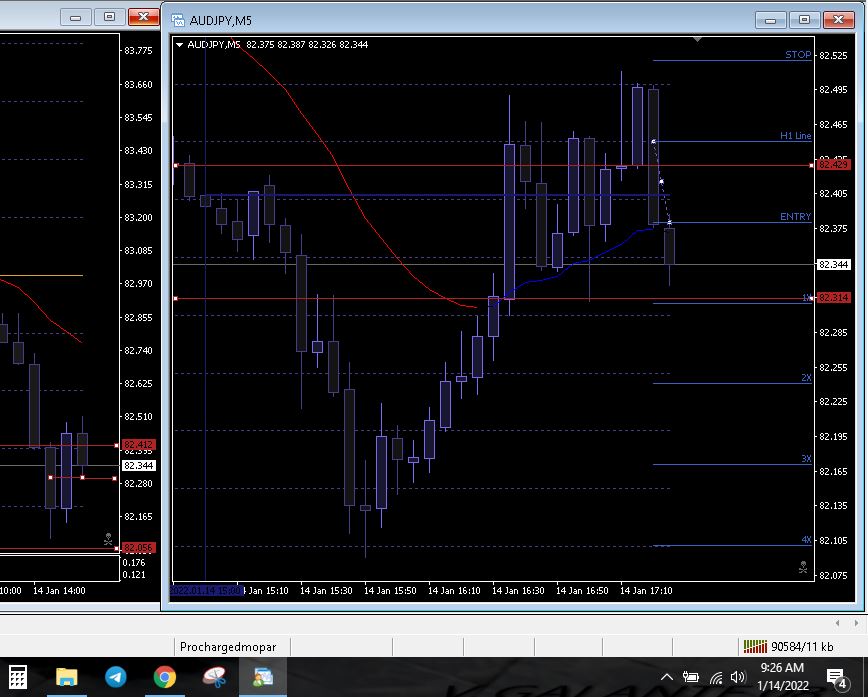Show hidden system tray icons
868x697 pixels.
tap(667, 677)
